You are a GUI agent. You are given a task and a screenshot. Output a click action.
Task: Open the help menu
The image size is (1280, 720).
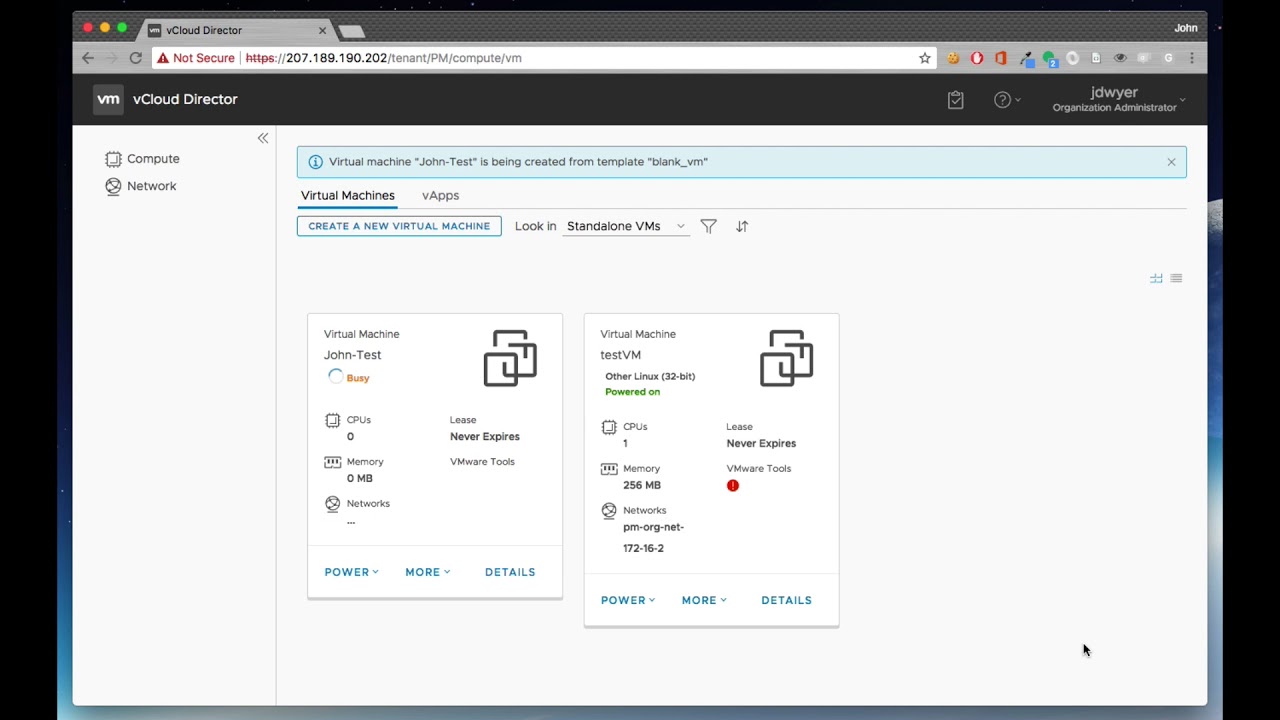click(1006, 100)
